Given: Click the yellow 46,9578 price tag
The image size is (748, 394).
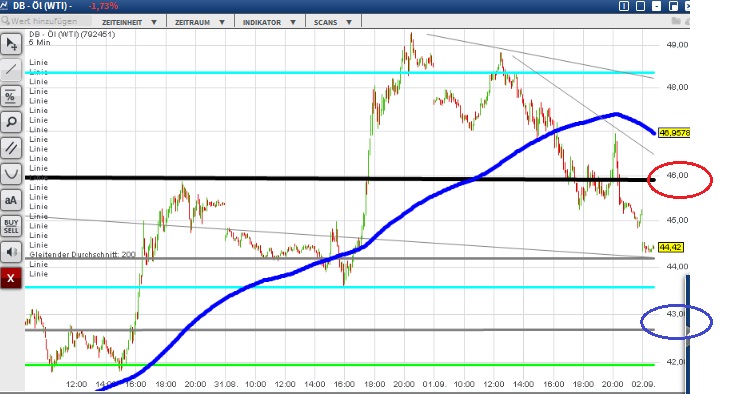Looking at the screenshot, I should pos(674,133).
